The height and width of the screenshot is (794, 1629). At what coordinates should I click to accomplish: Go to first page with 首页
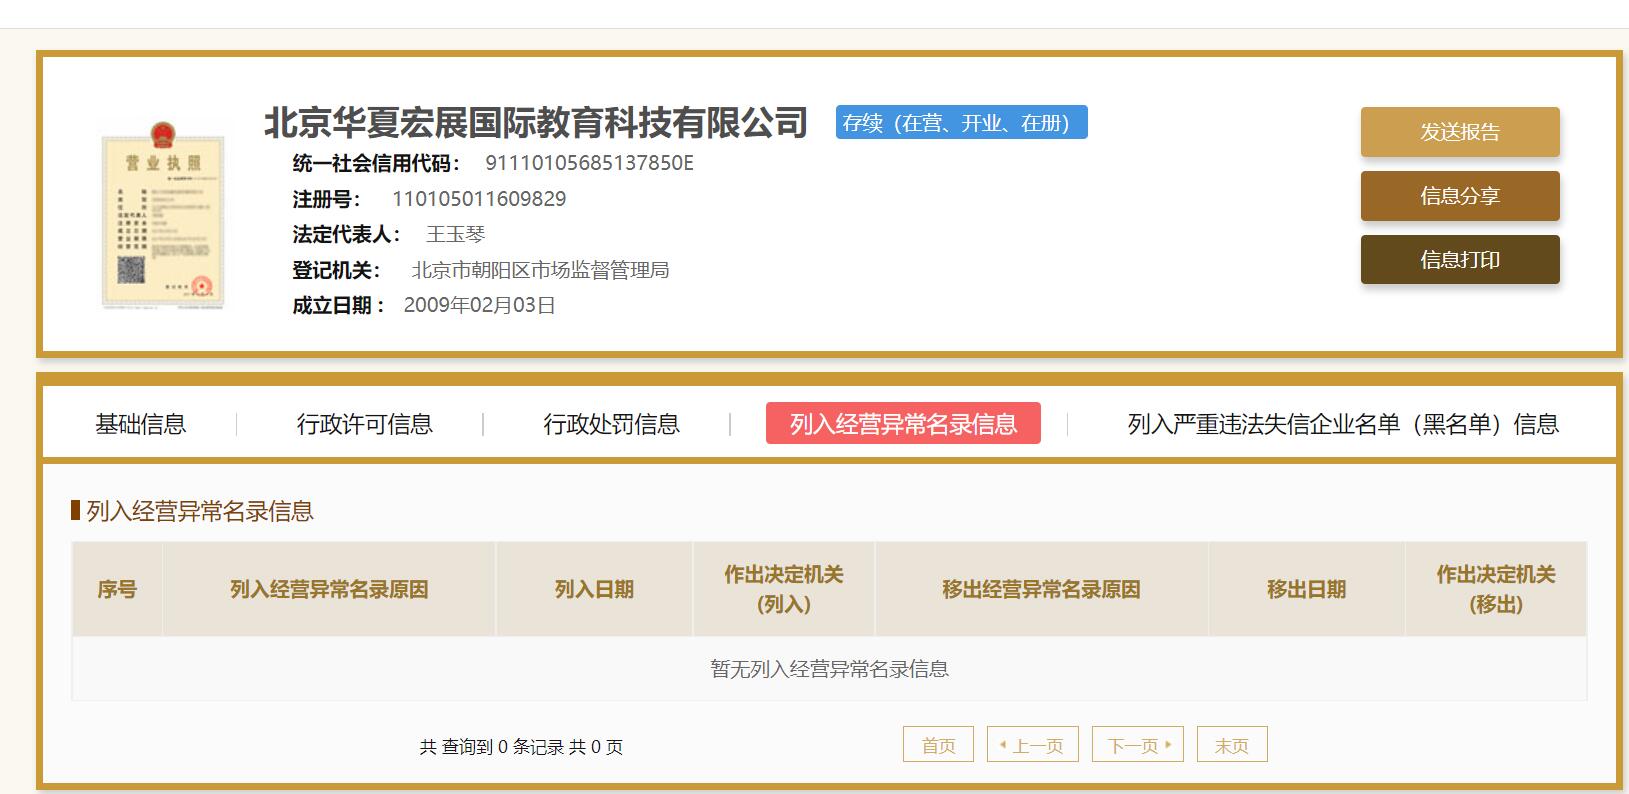(x=938, y=745)
